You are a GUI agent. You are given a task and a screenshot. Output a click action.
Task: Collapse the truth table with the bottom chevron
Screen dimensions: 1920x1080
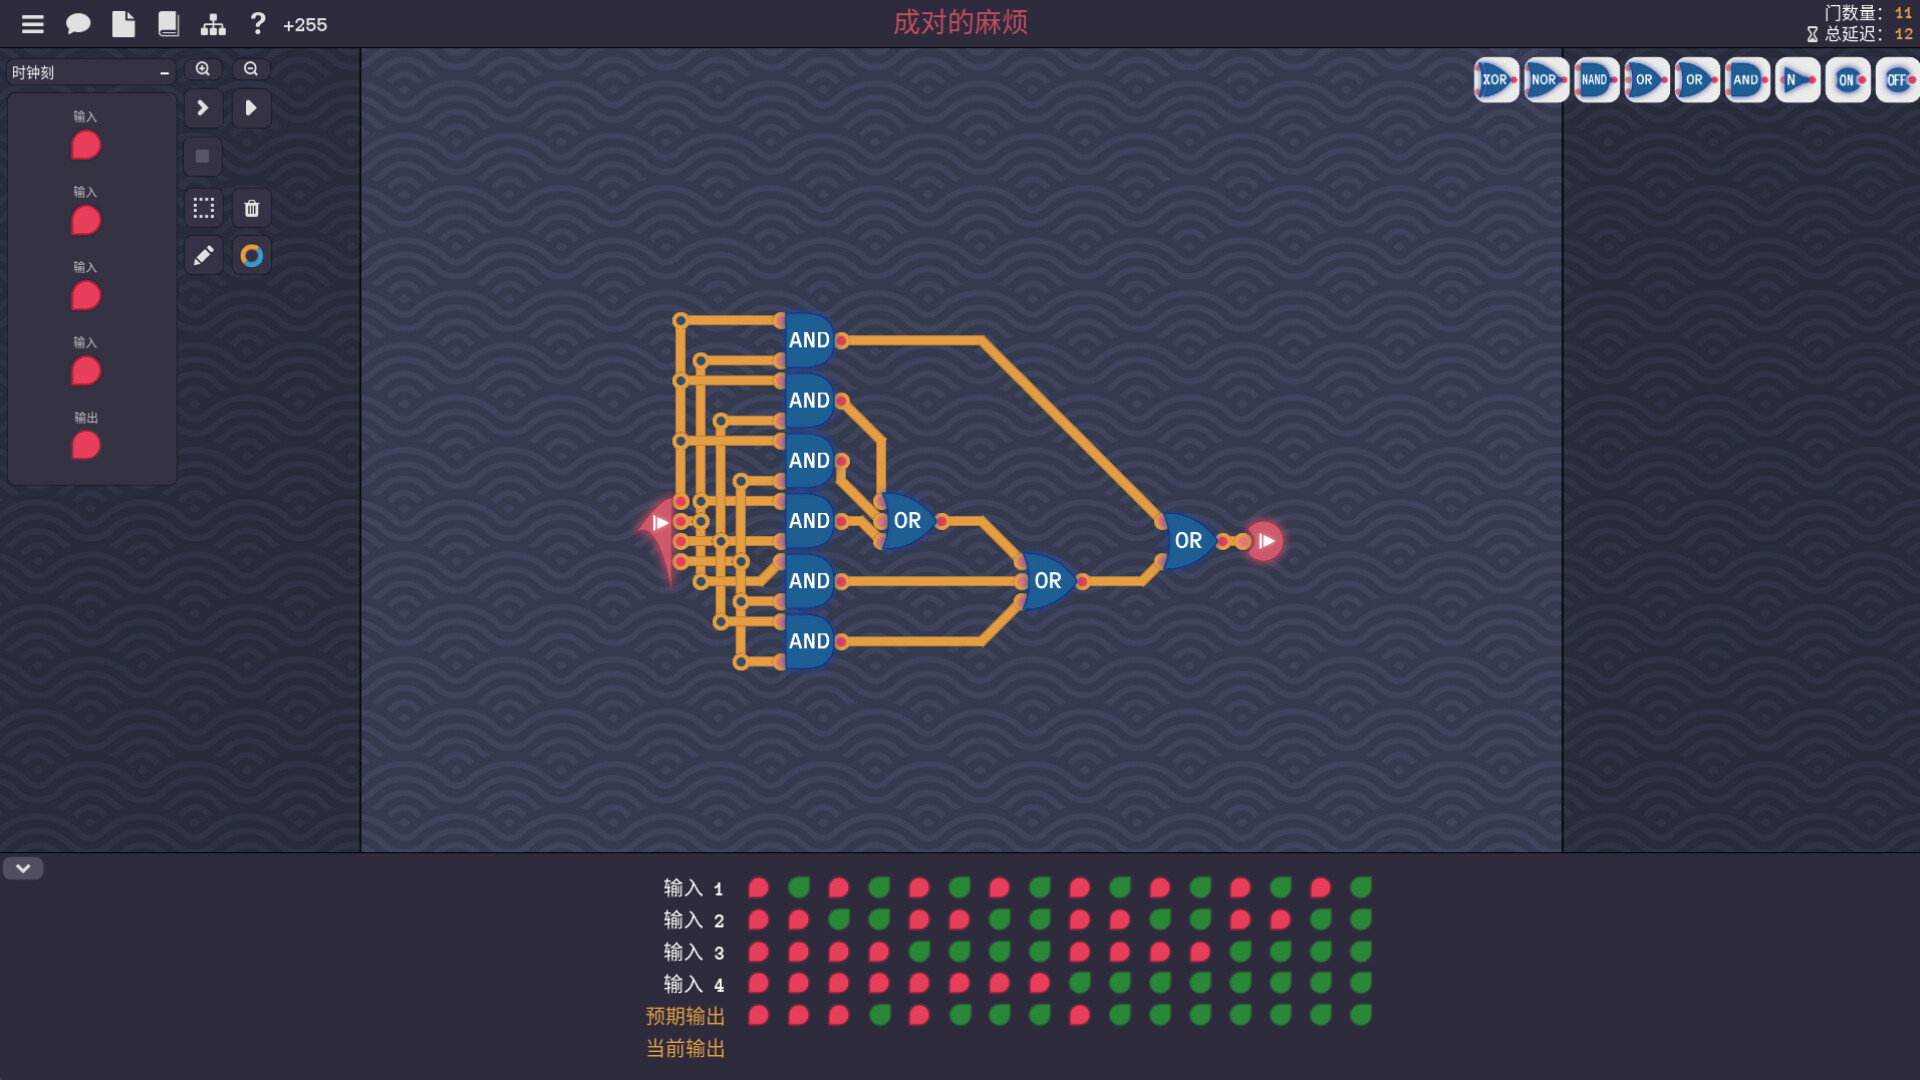pyautogui.click(x=22, y=868)
